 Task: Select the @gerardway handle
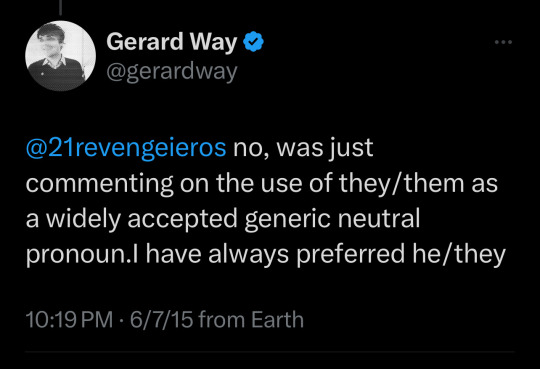[172, 72]
